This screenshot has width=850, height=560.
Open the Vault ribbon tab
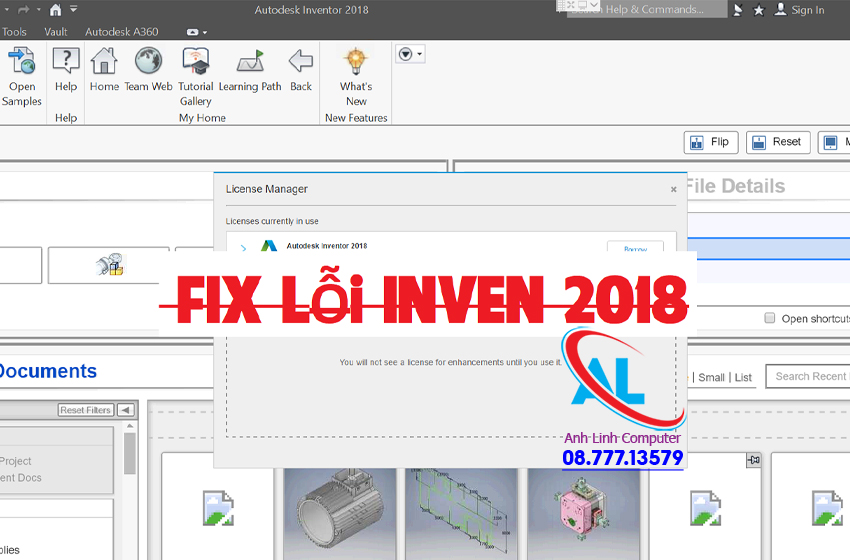(56, 32)
